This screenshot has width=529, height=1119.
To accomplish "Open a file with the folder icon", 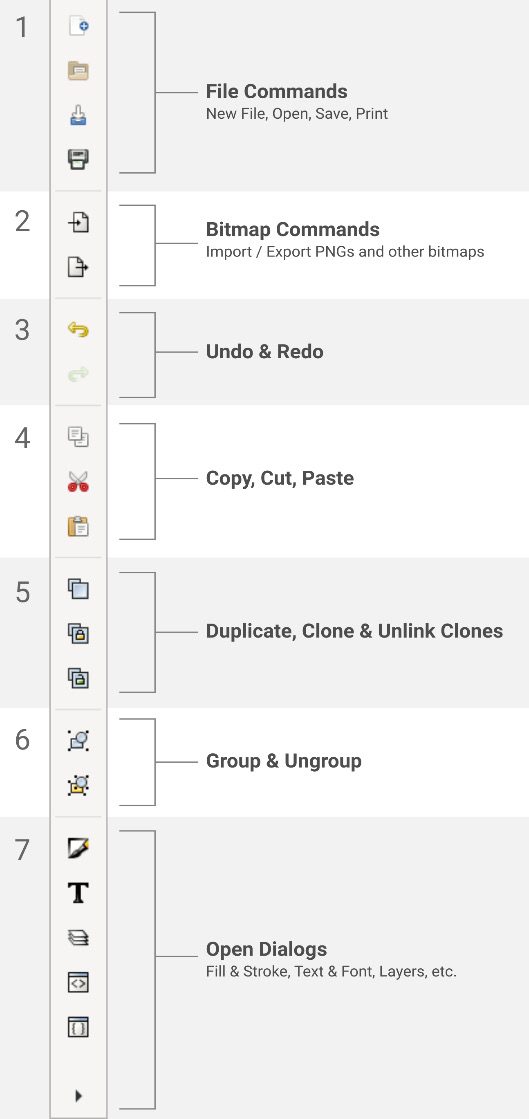I will tap(79, 71).
